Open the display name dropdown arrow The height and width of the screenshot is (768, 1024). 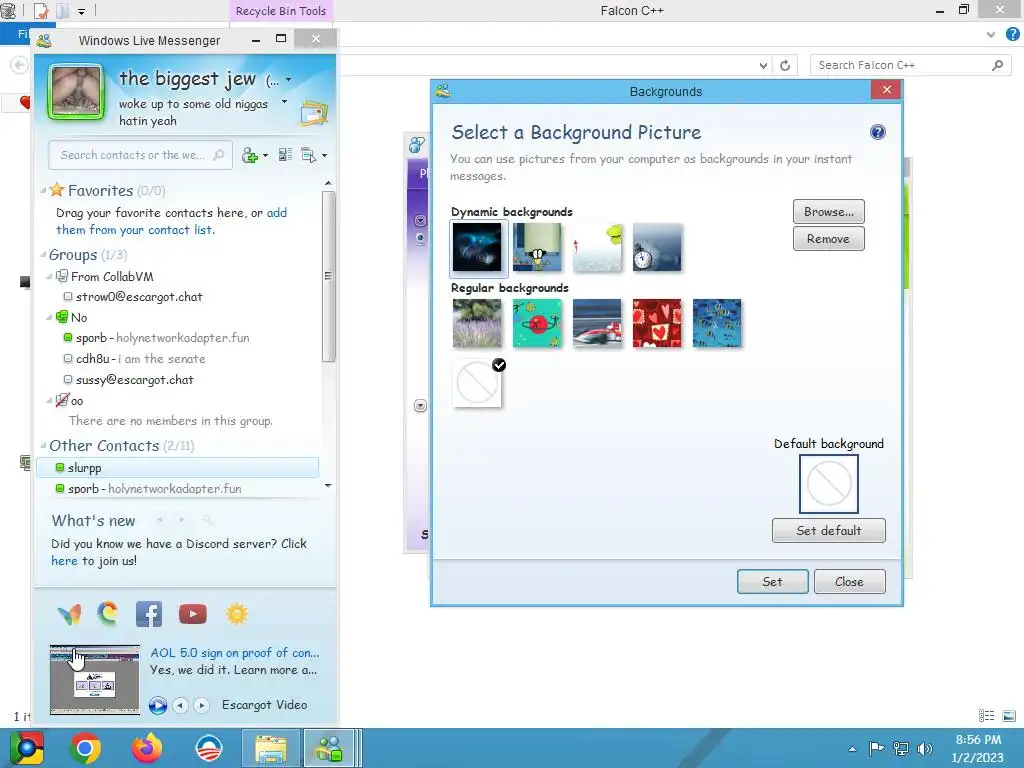(x=289, y=80)
